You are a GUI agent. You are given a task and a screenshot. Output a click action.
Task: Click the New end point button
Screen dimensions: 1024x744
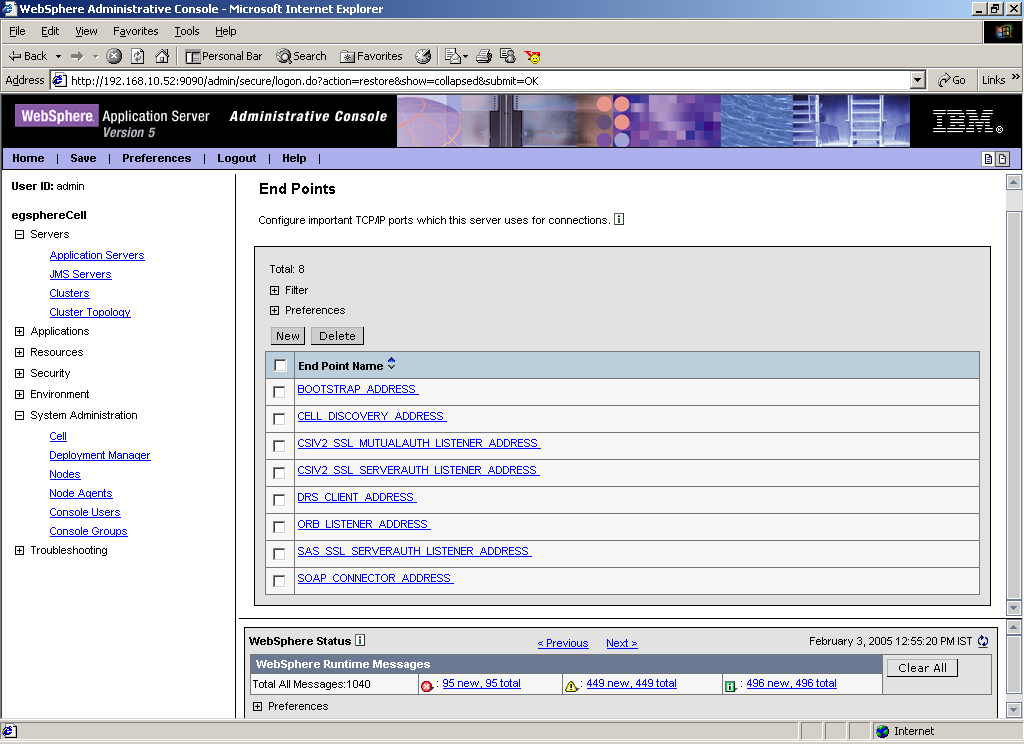click(288, 336)
